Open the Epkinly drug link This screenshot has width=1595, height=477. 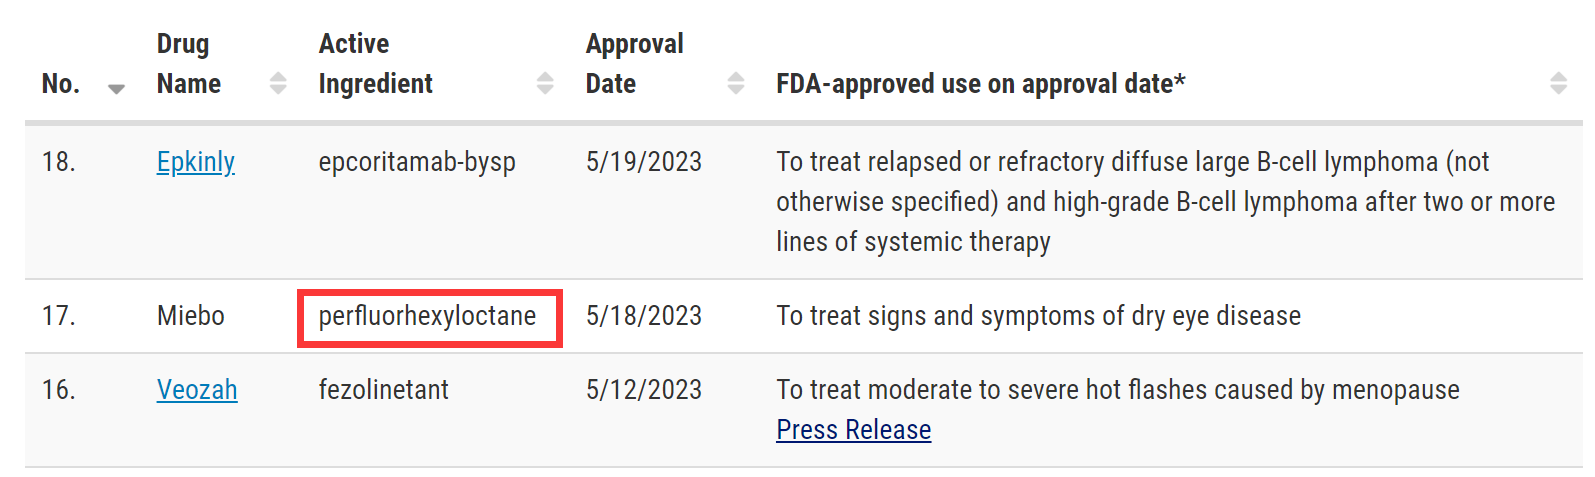(196, 162)
